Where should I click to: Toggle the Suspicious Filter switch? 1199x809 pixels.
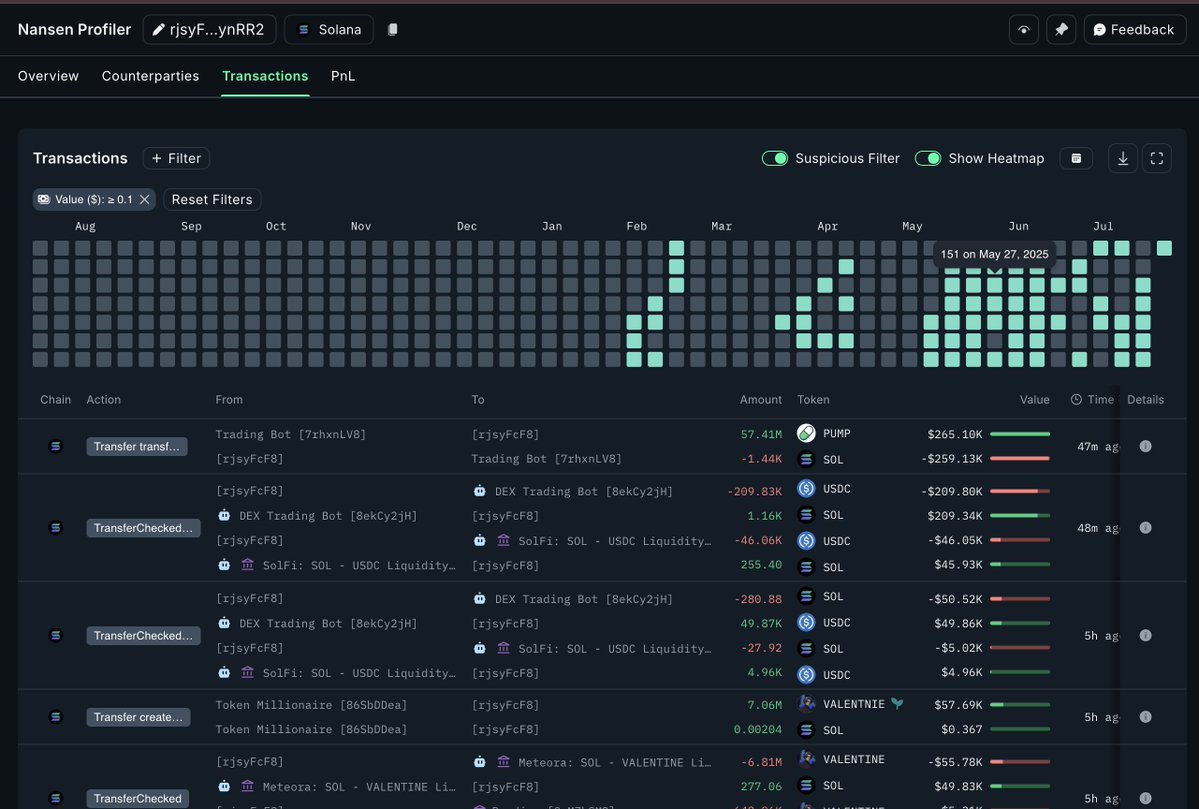pyautogui.click(x=775, y=158)
